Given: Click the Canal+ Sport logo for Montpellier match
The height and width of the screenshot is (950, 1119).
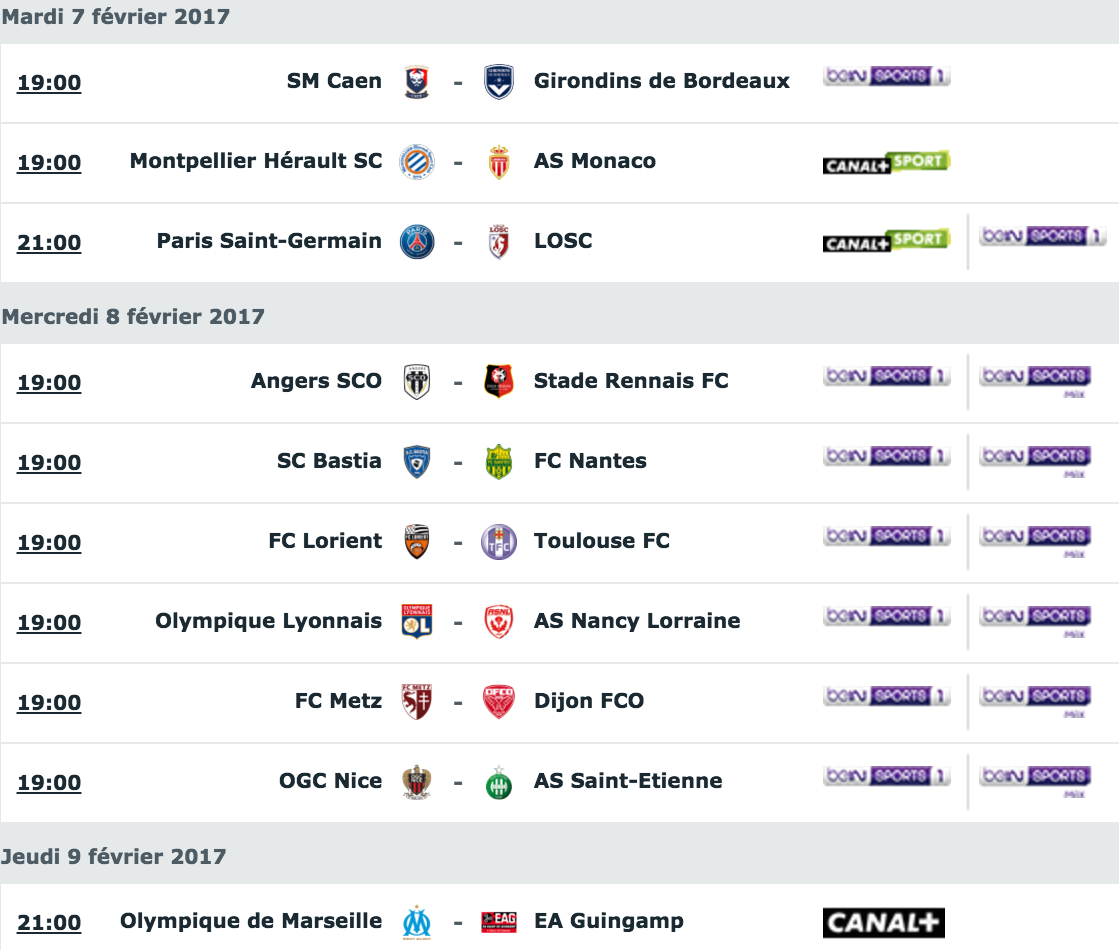Looking at the screenshot, I should (x=886, y=163).
